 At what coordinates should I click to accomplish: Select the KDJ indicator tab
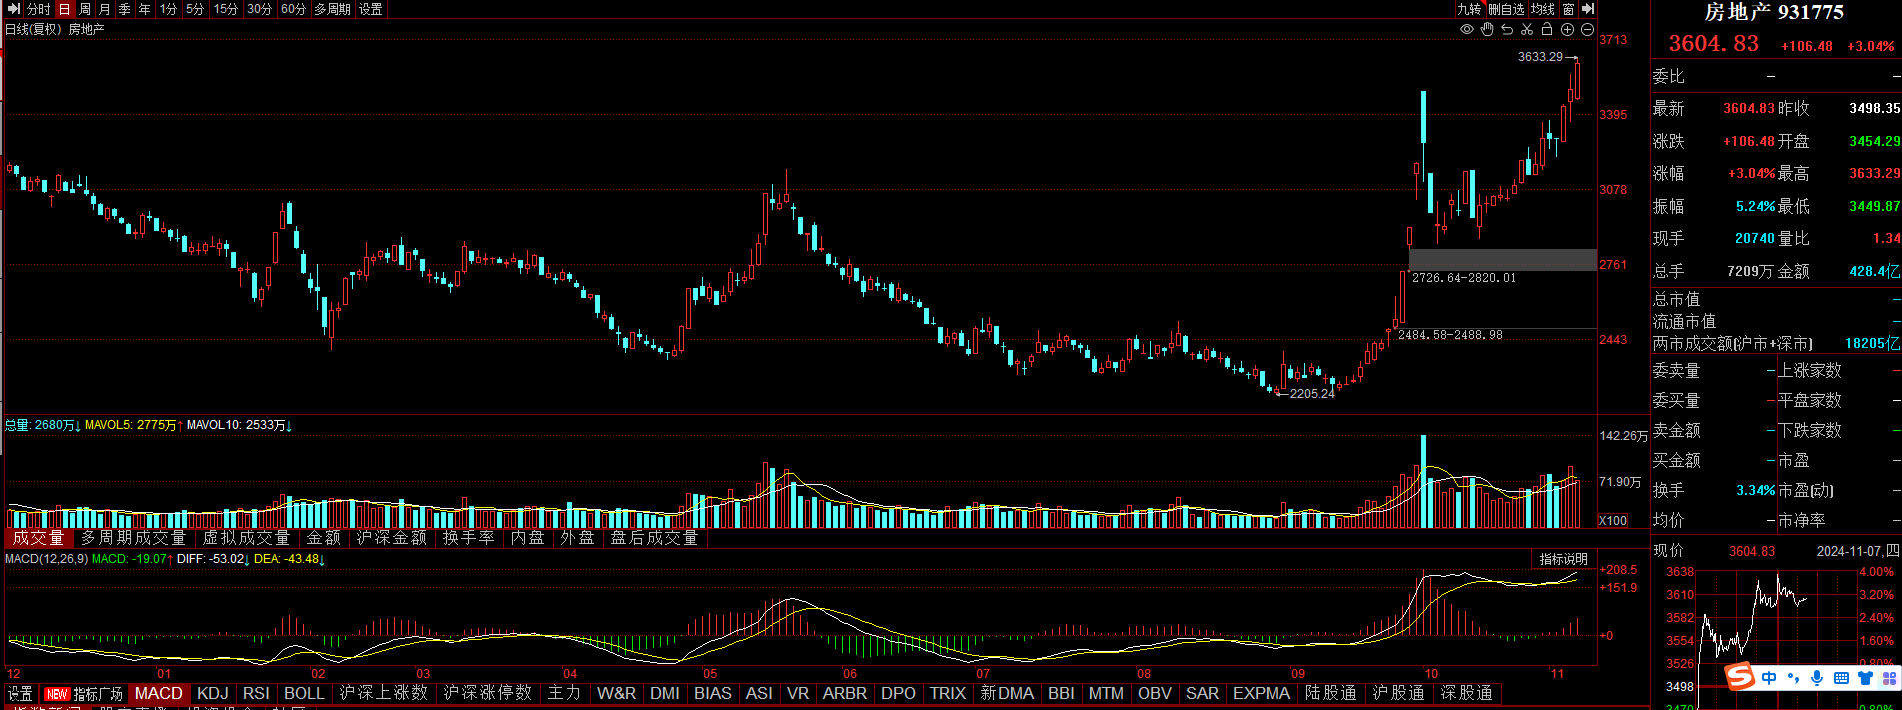click(x=212, y=693)
